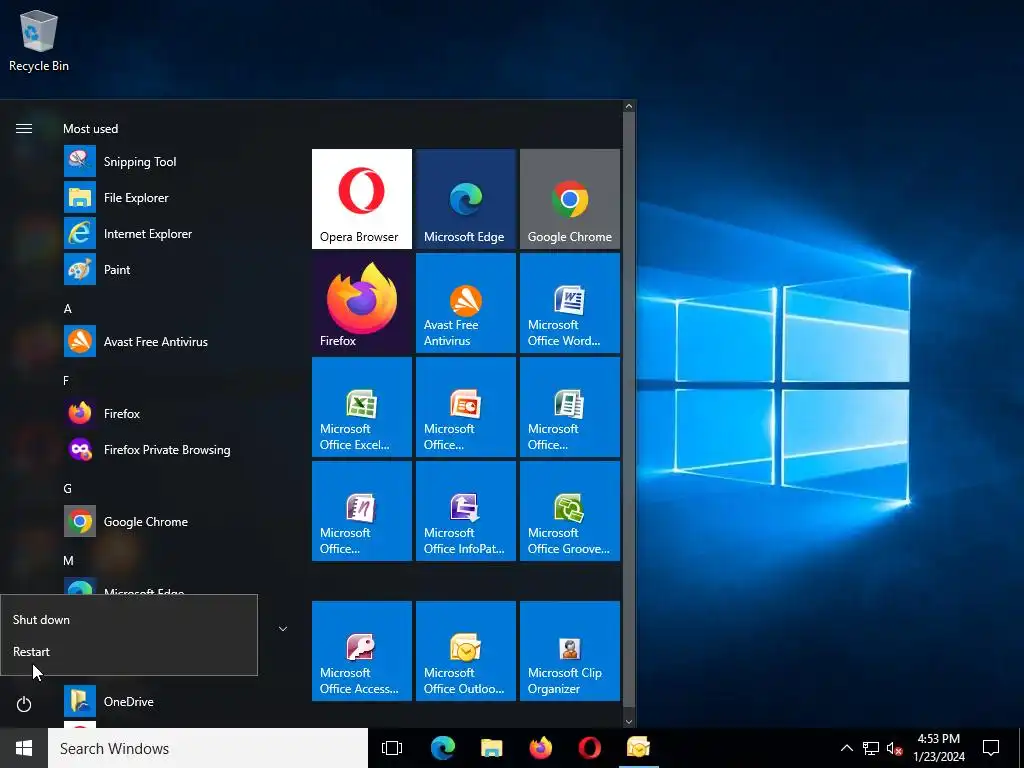Click the Windows Start button
Screen dimensions: 1024x768
coord(24,748)
